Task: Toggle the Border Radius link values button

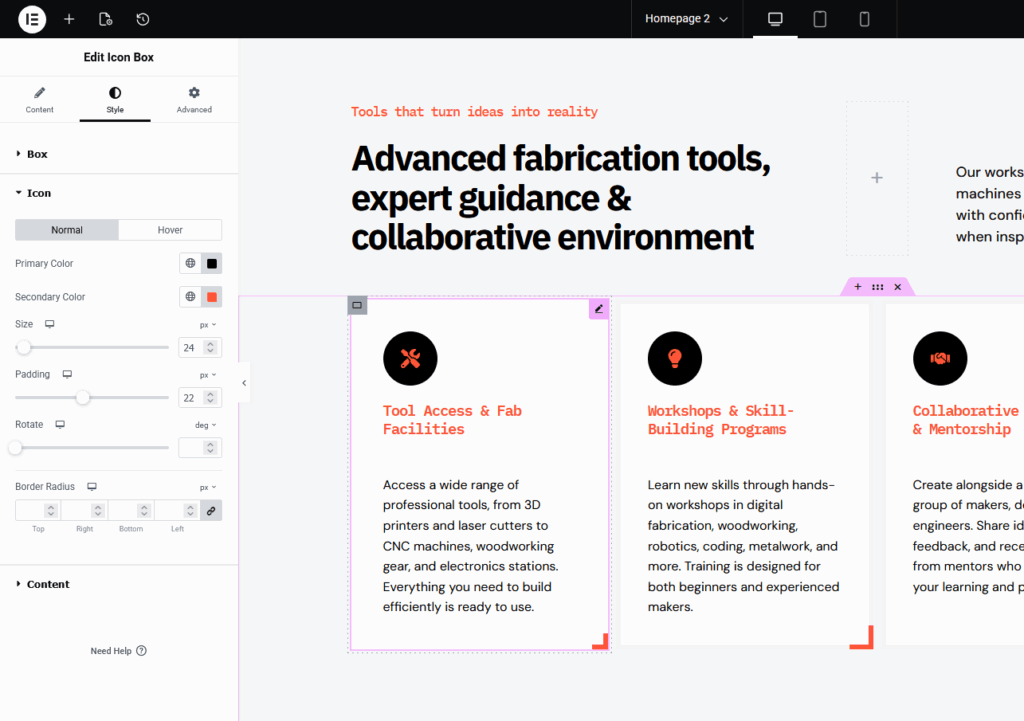Action: [x=210, y=511]
